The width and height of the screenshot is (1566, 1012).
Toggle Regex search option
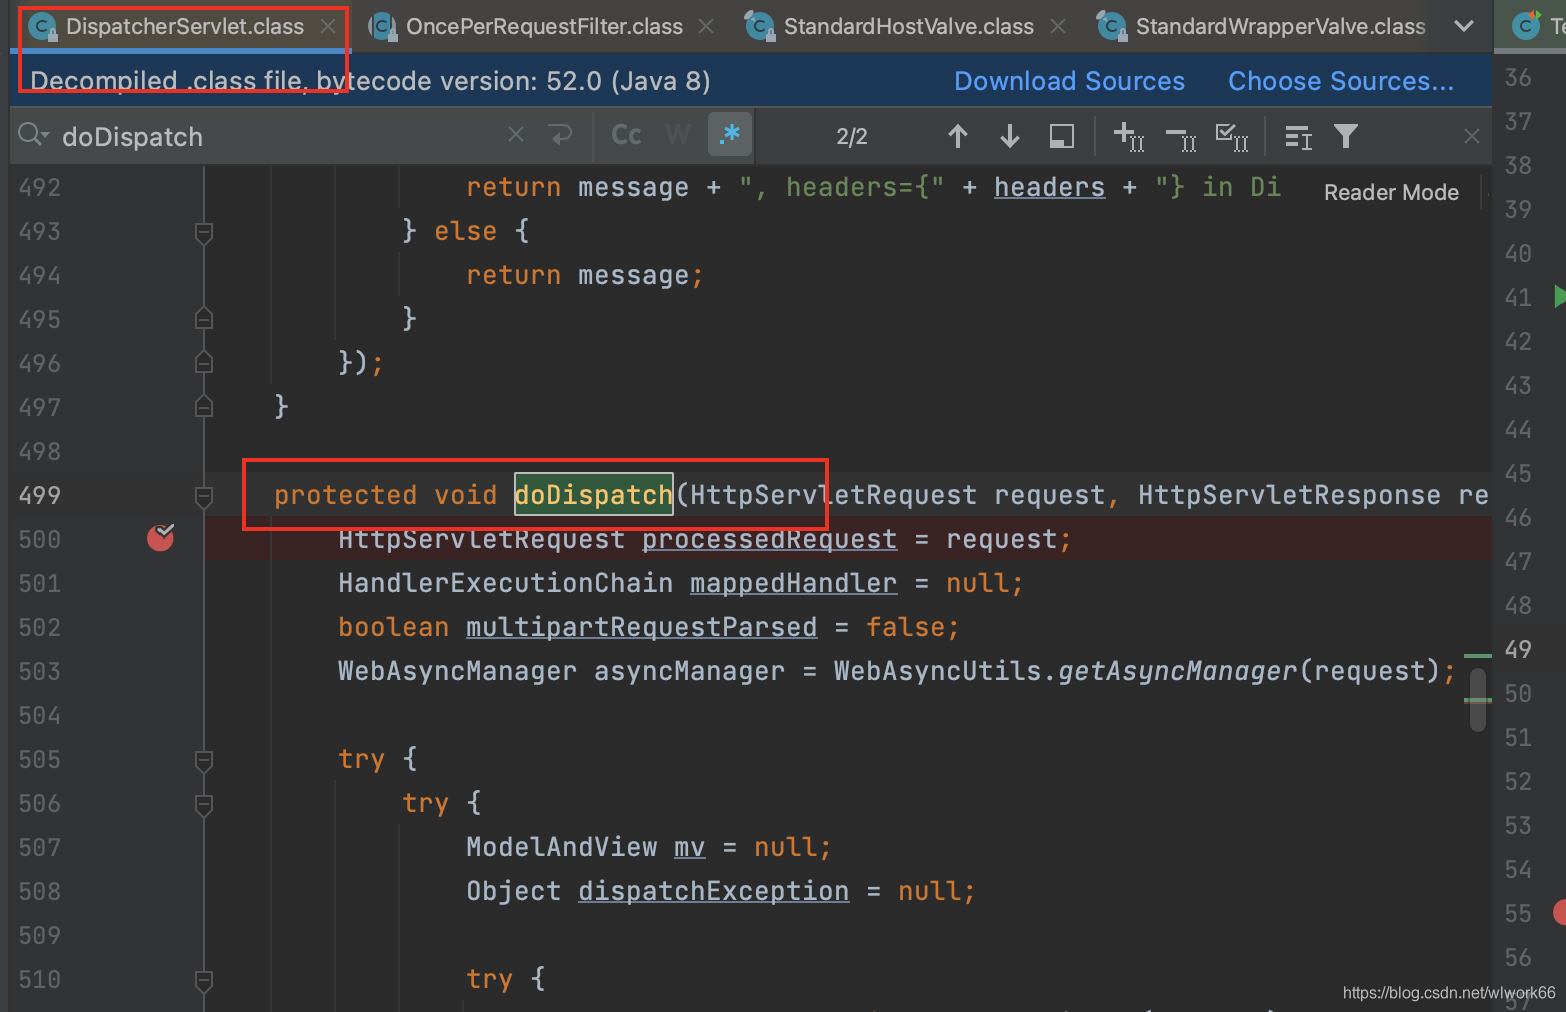(x=729, y=134)
